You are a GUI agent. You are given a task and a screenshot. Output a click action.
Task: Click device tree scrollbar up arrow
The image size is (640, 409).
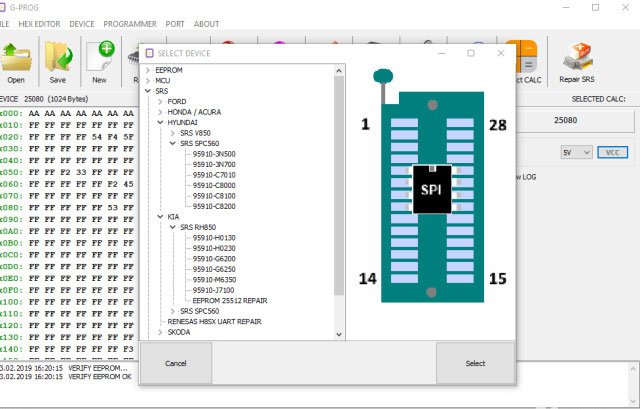(339, 71)
